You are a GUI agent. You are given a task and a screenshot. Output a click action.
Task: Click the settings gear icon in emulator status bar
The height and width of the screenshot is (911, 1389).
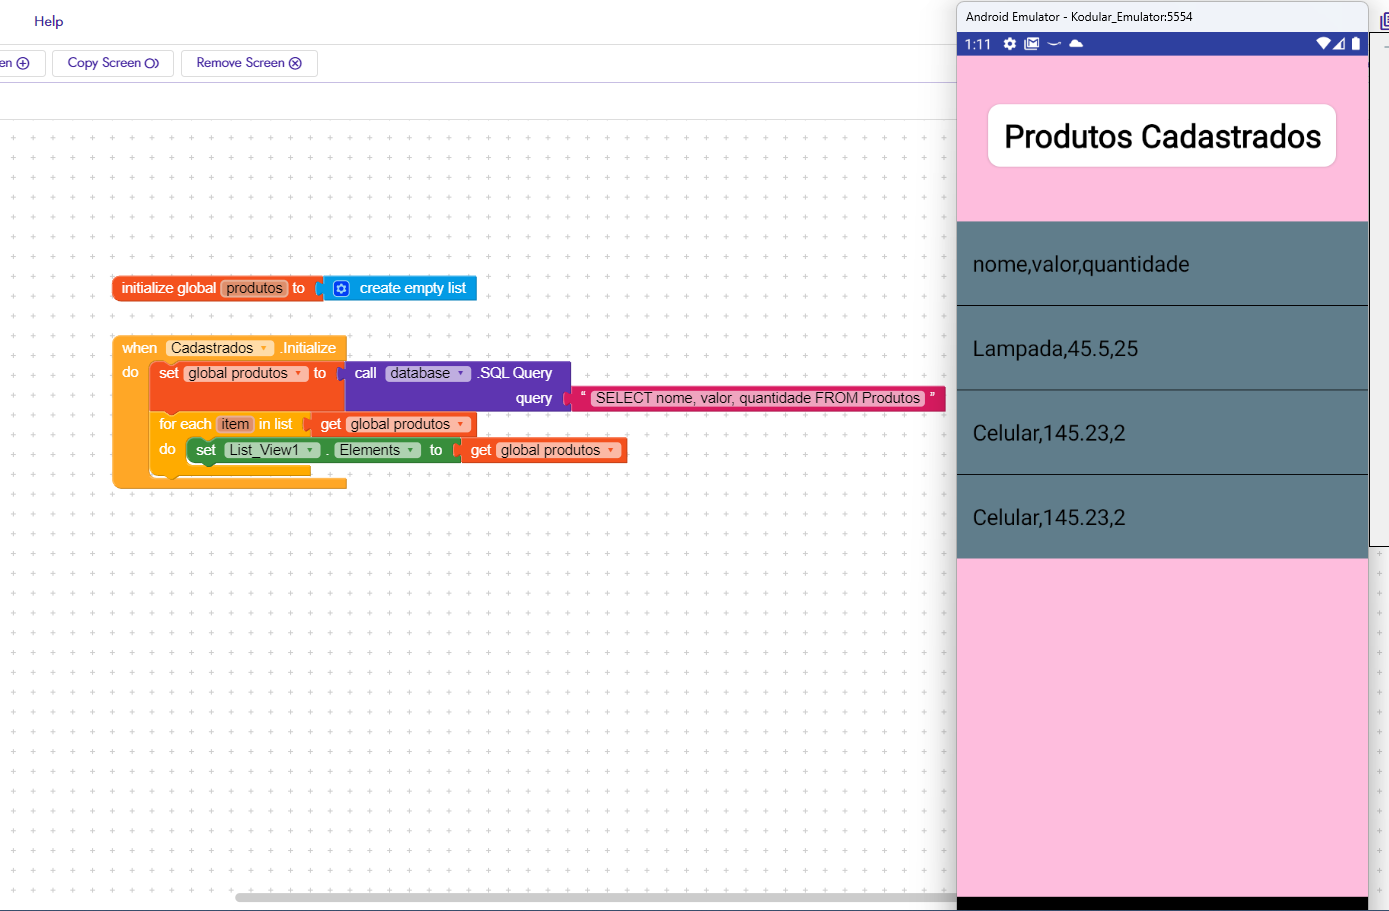coord(1010,44)
